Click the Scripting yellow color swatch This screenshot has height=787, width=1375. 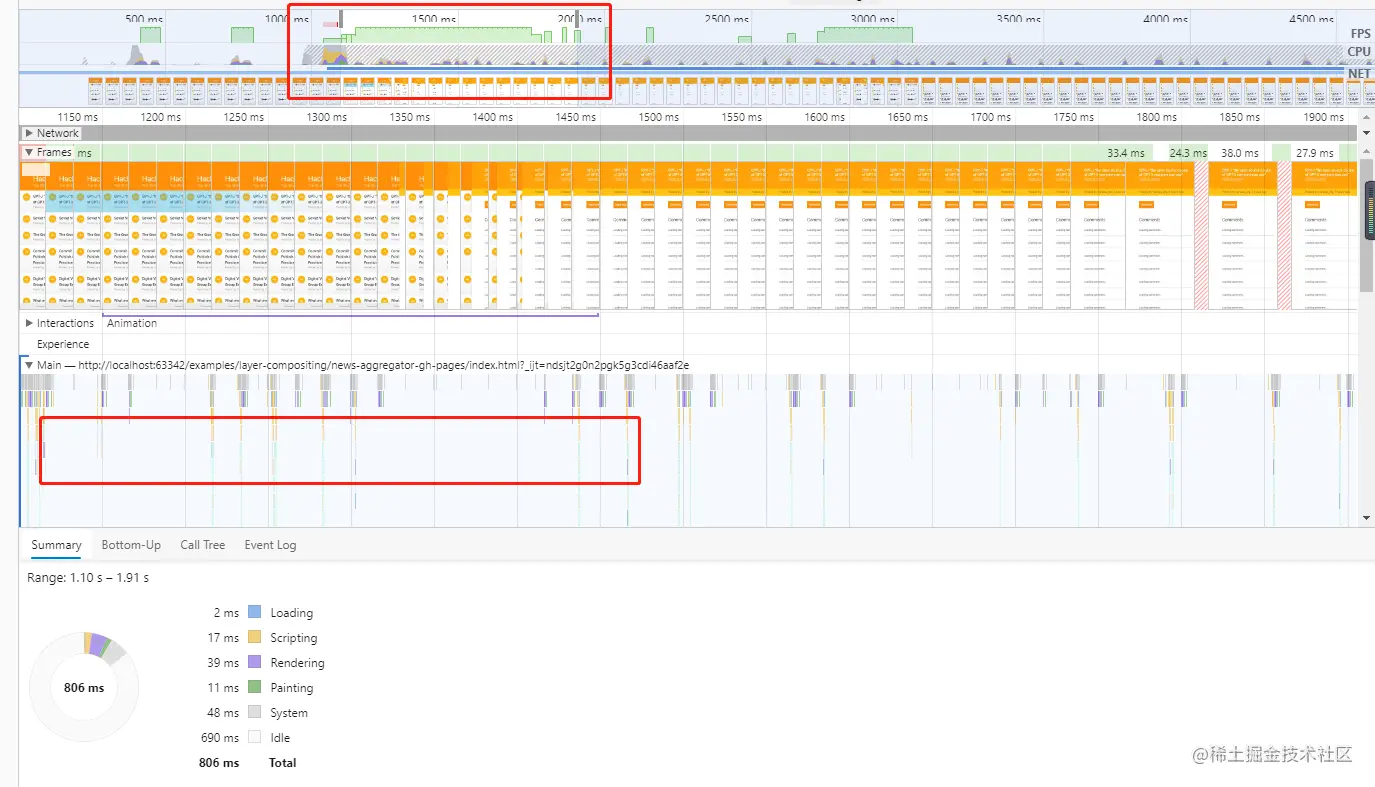pos(254,637)
